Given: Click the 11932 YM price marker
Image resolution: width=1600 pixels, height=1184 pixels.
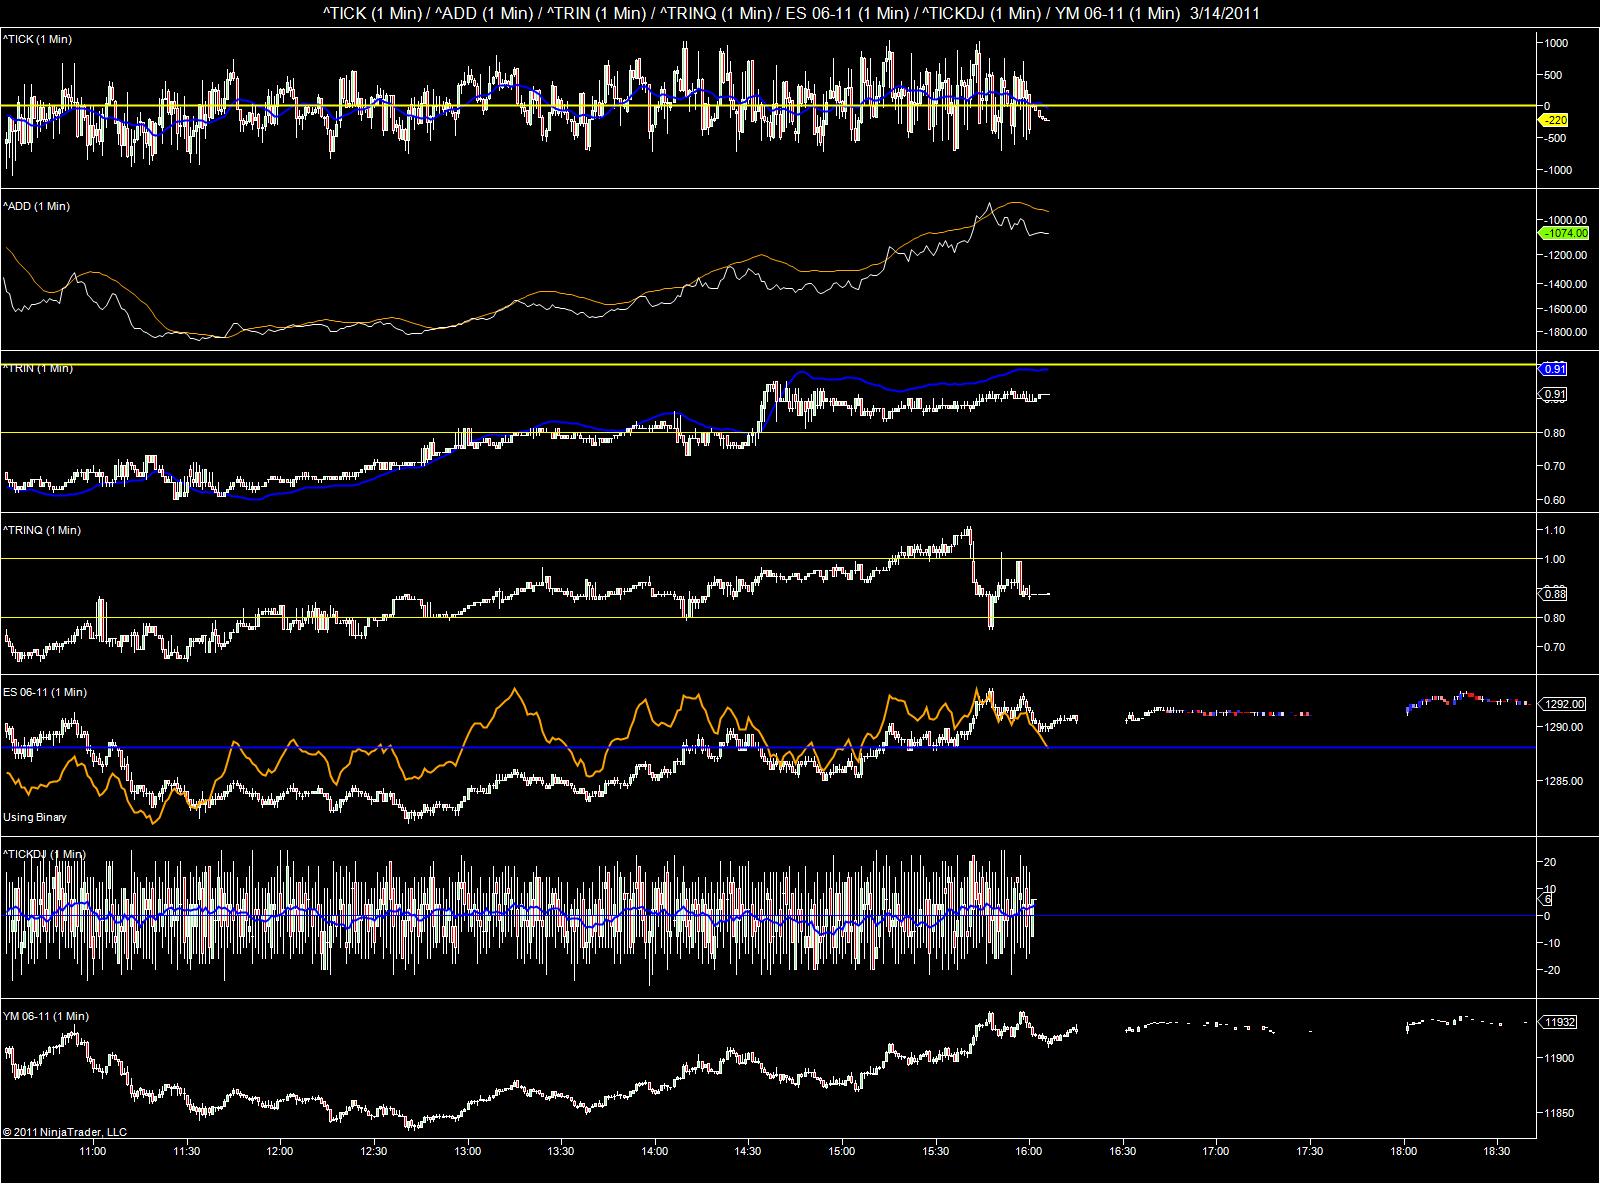Looking at the screenshot, I should tap(1559, 1022).
